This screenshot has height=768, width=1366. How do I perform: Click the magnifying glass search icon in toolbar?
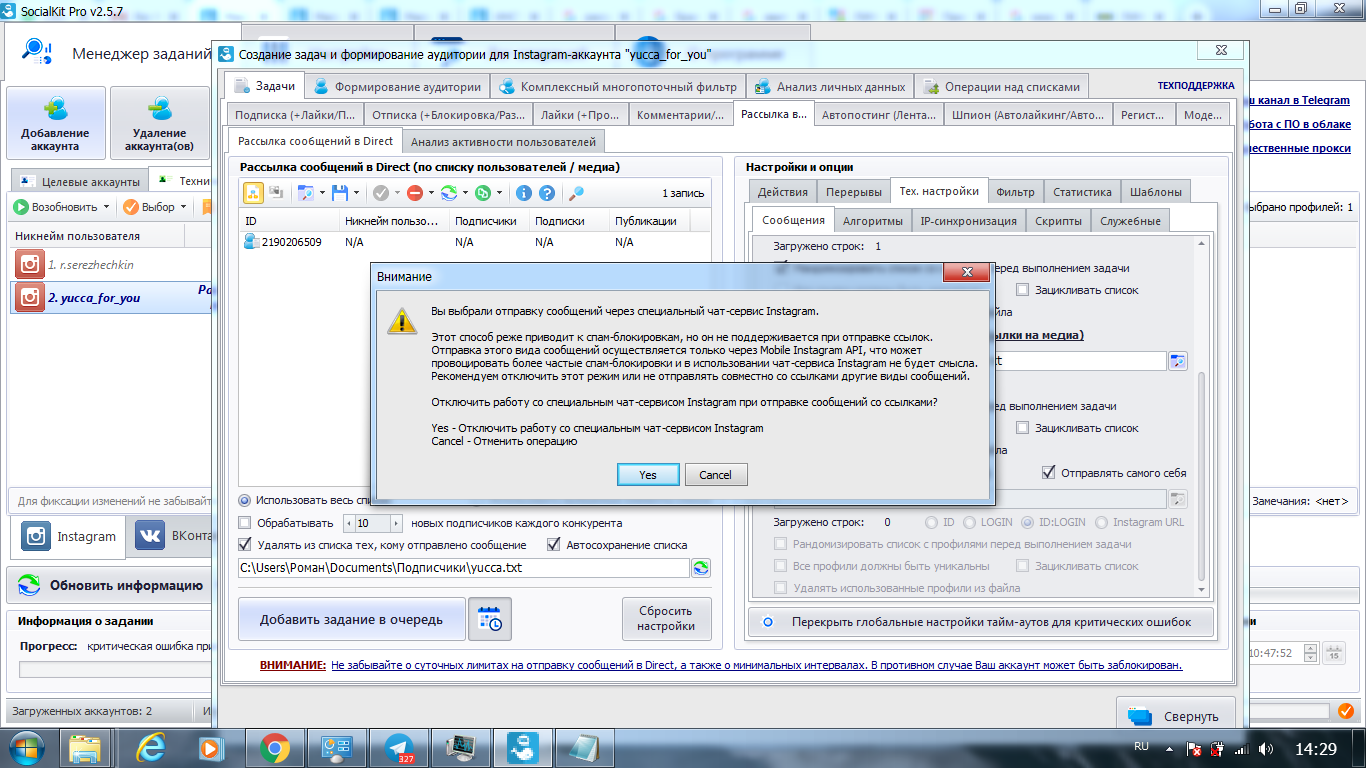tap(577, 193)
